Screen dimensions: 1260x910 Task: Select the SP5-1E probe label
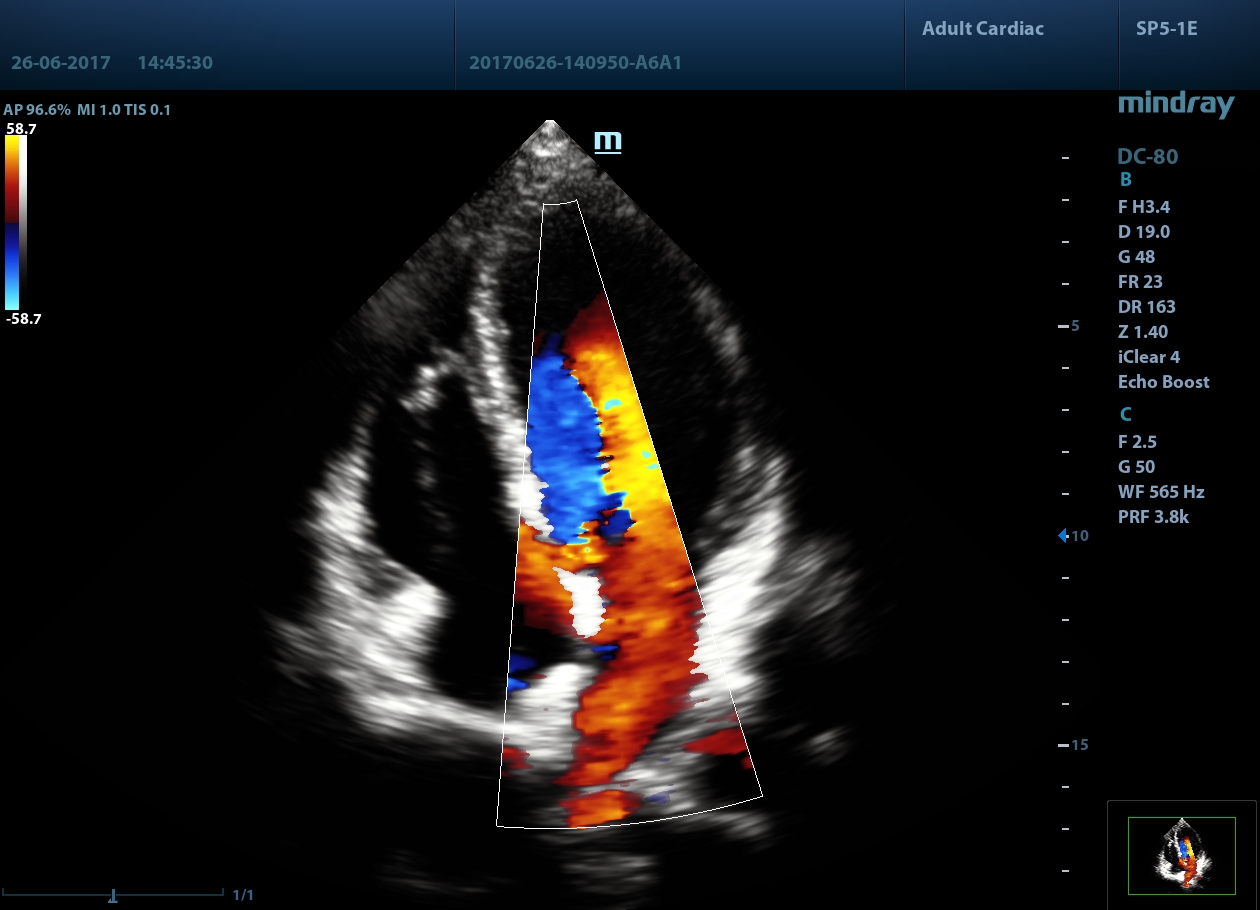pos(1166,28)
